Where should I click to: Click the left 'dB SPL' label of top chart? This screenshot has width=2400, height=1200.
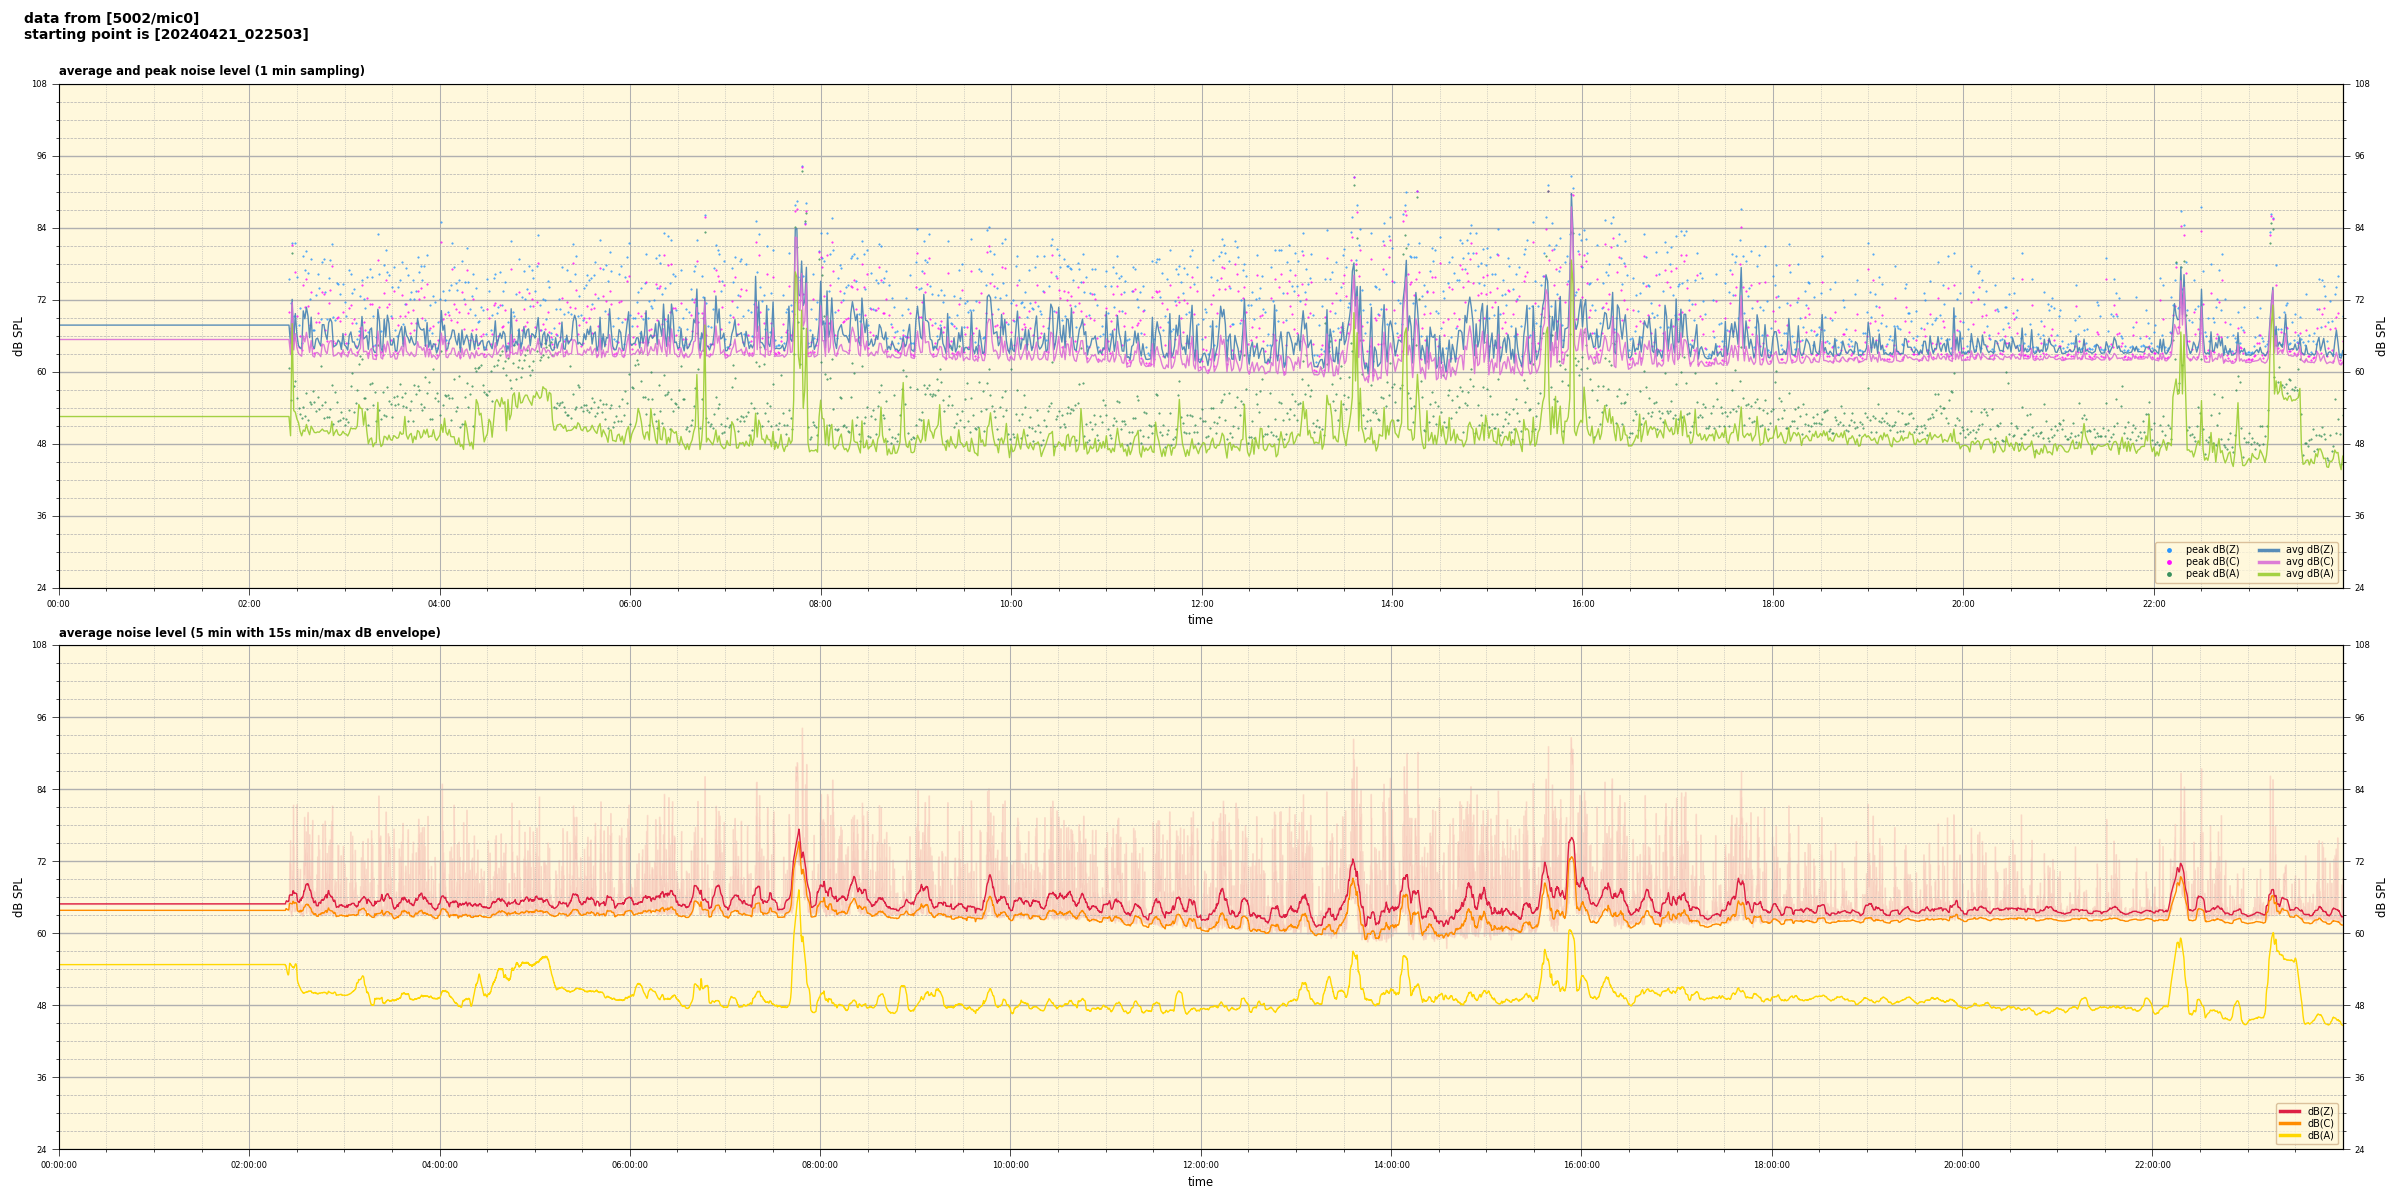18,336
